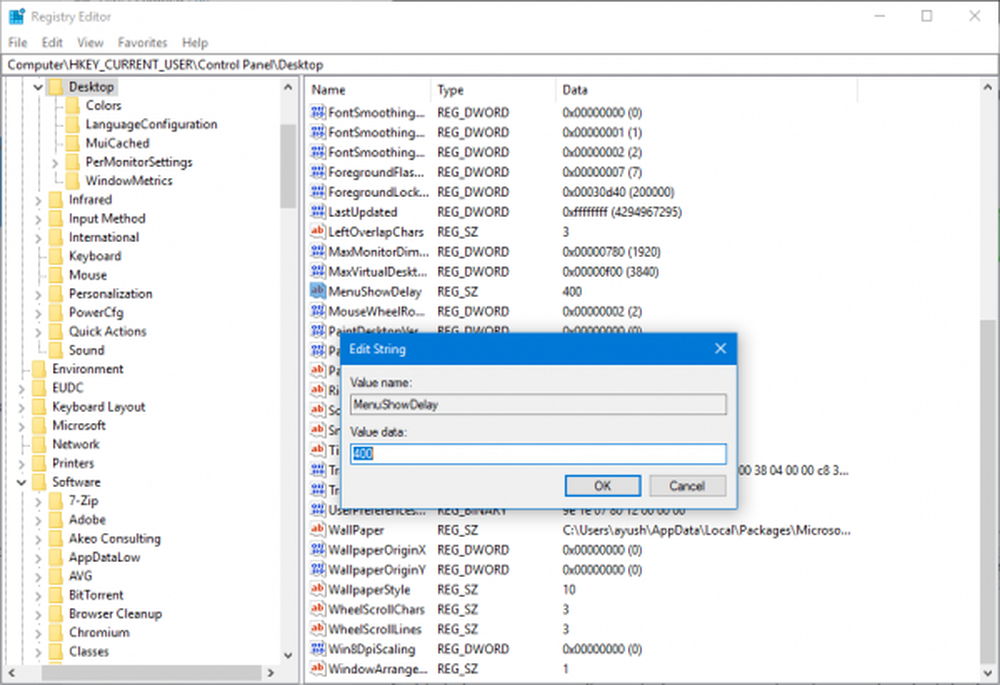1000x685 pixels.
Task: Confirm the Edit String dialog with OK
Action: point(603,486)
